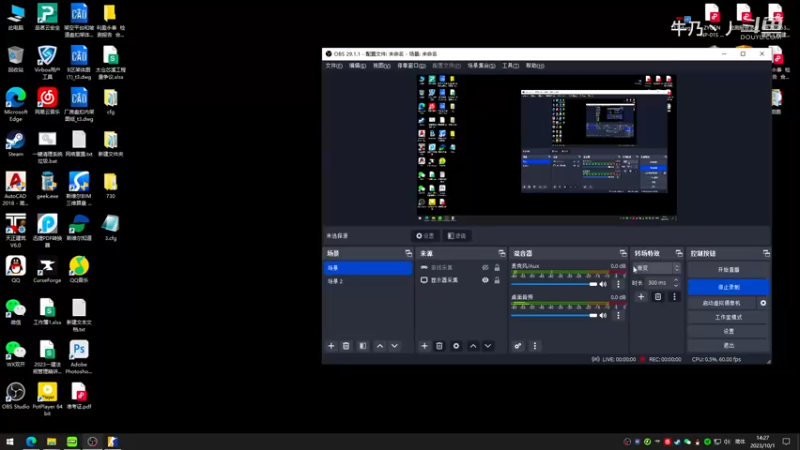Open Desktop Audio channel options dots
The height and width of the screenshot is (450, 800).
618,315
